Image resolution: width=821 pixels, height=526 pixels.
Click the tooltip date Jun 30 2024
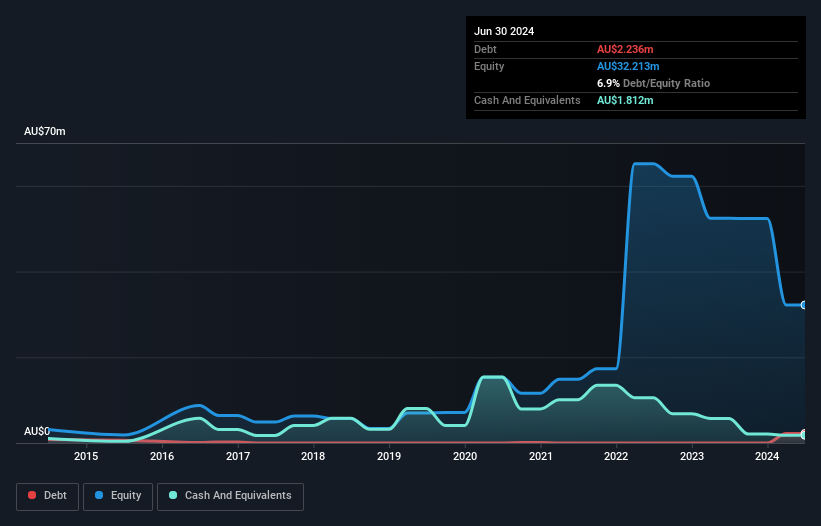[504, 31]
